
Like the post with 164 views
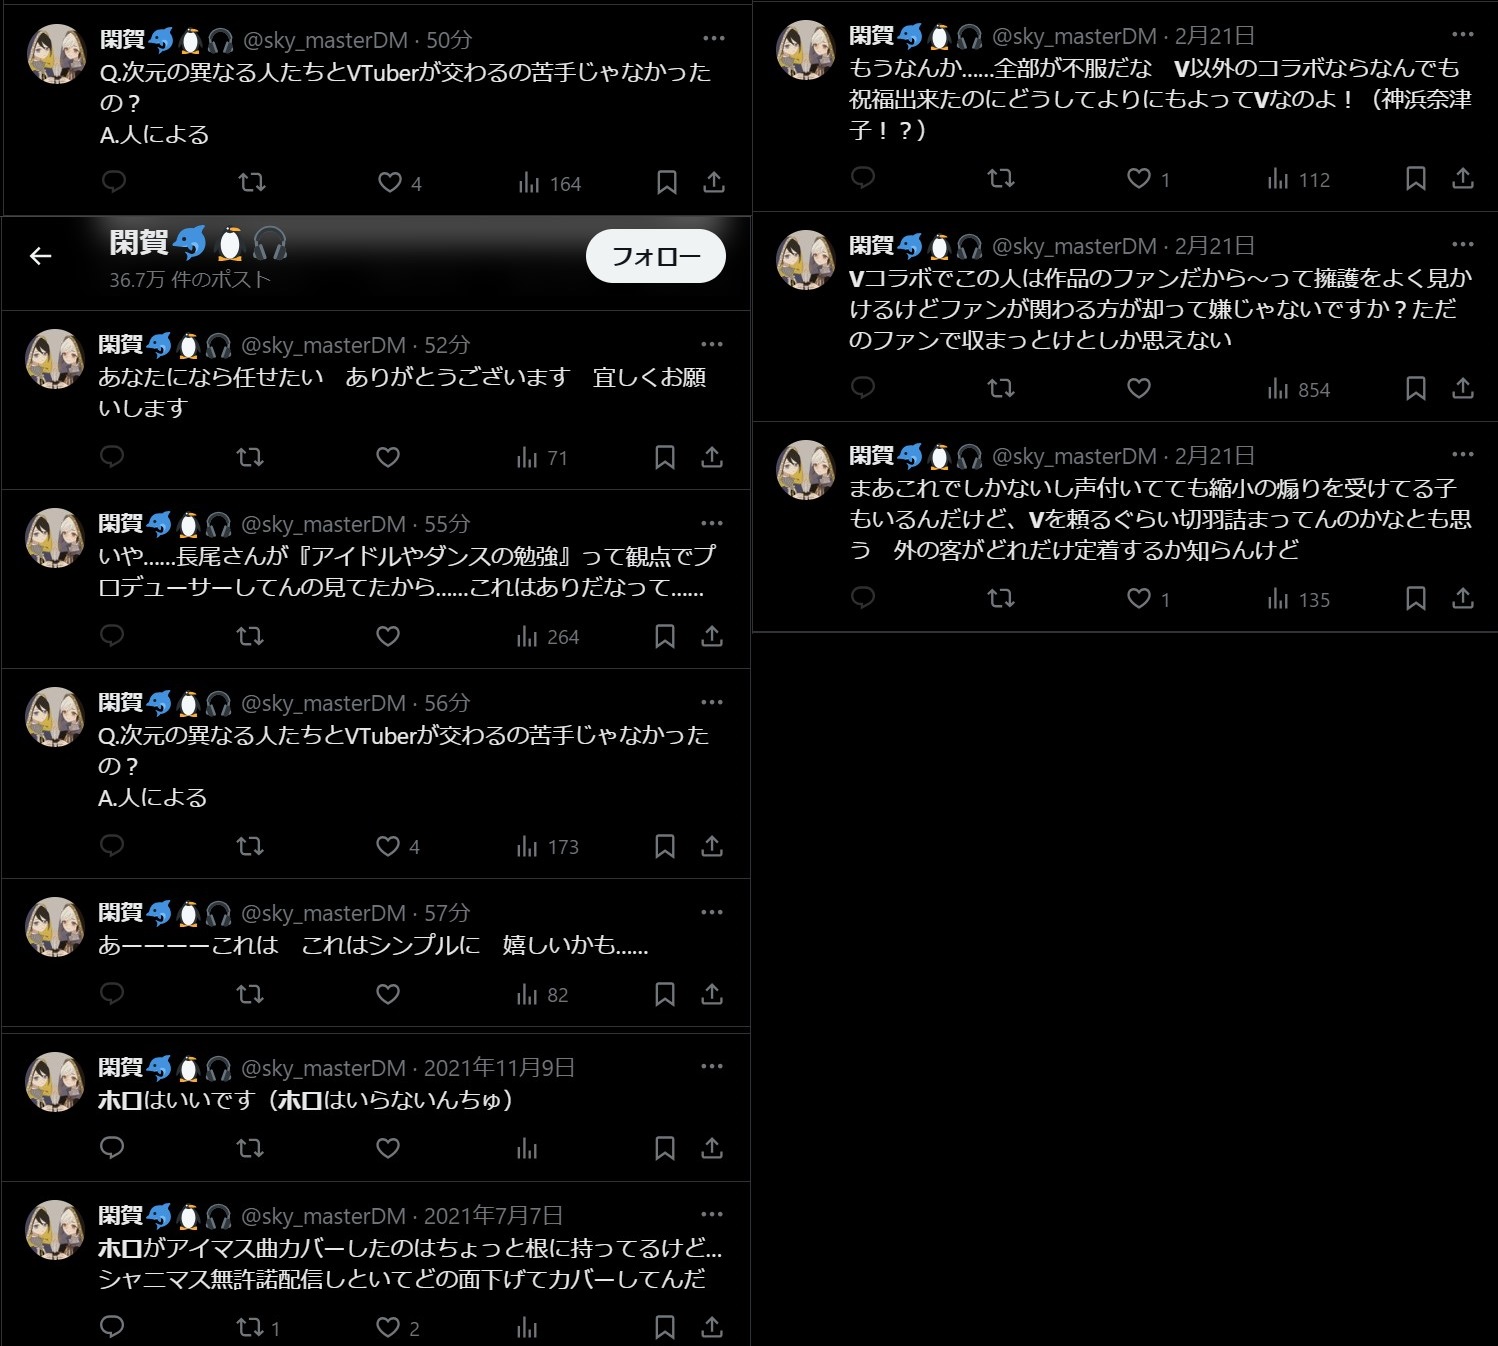tap(389, 182)
